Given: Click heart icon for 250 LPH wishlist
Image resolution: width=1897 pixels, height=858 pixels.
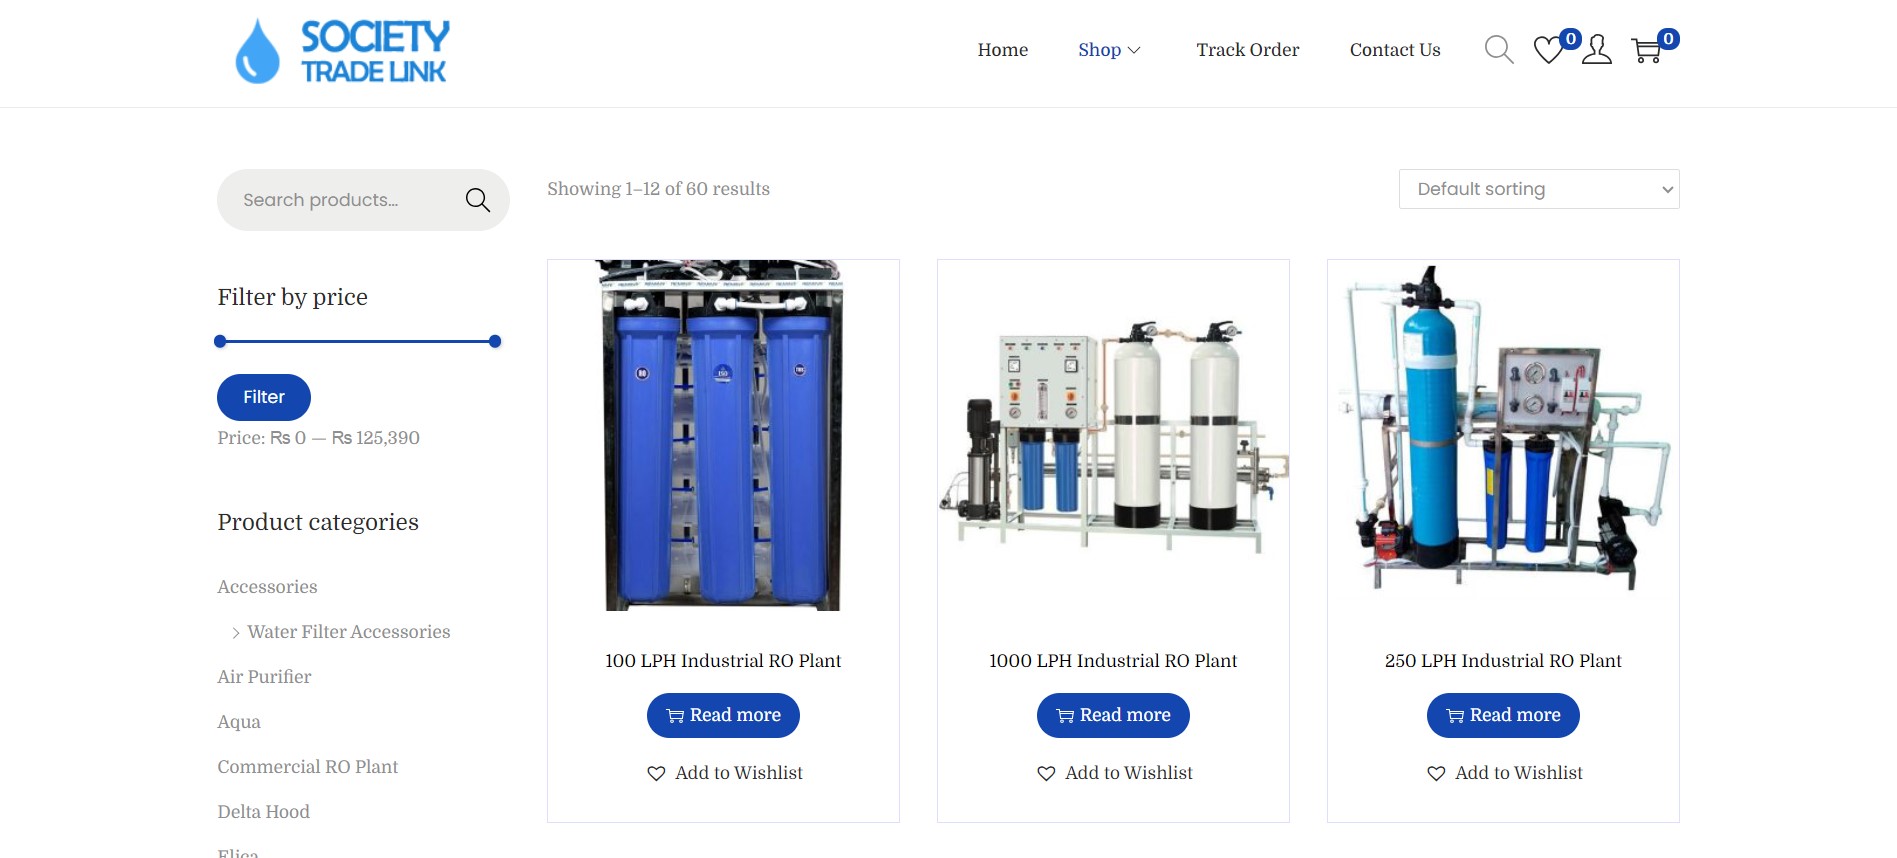Looking at the screenshot, I should 1436,773.
